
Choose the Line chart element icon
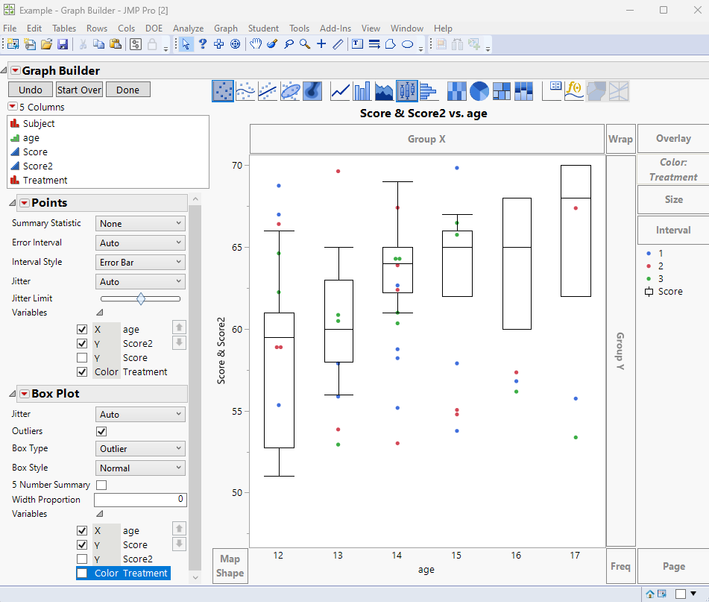point(340,91)
